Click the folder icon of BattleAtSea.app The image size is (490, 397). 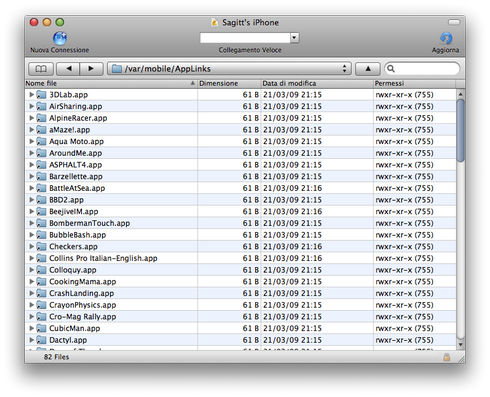click(x=41, y=188)
